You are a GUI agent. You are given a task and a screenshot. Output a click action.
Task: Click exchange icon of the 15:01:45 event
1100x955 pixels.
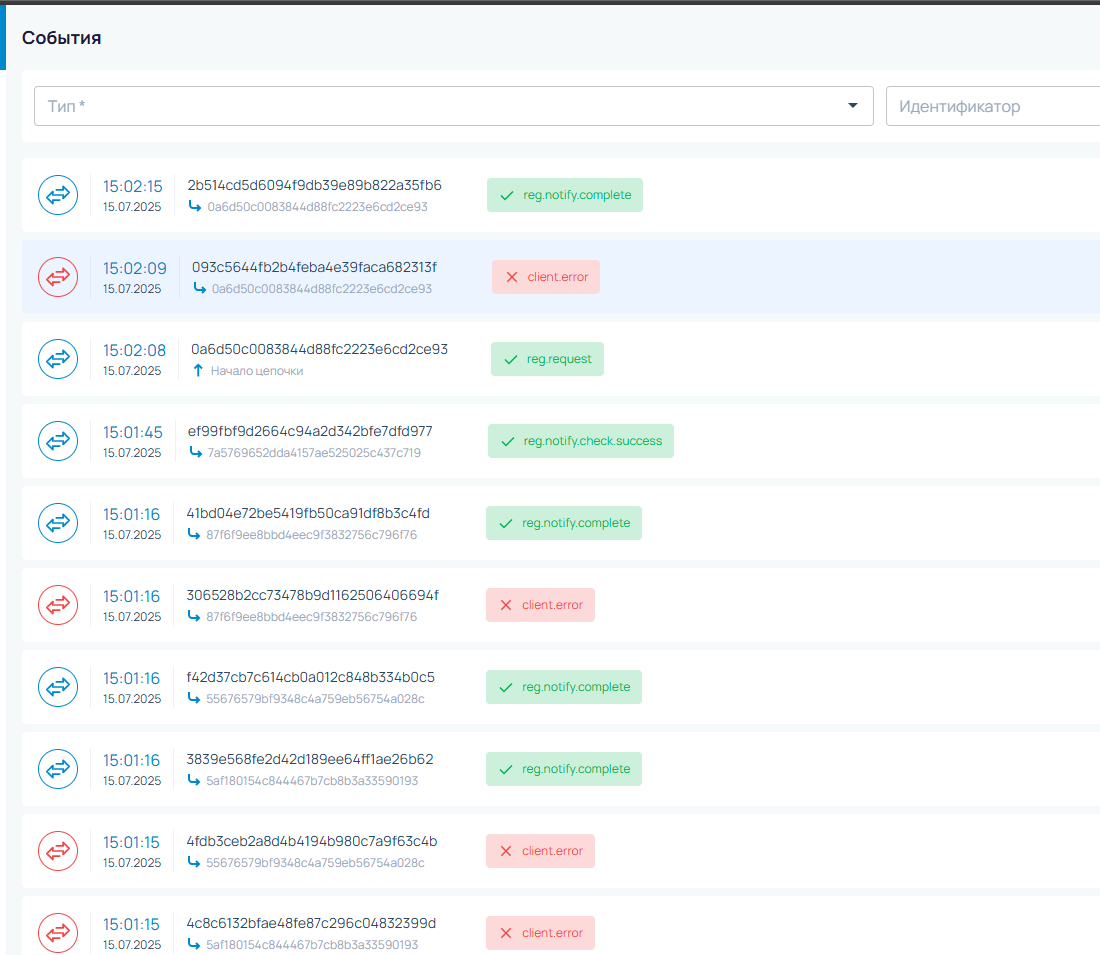coord(58,441)
